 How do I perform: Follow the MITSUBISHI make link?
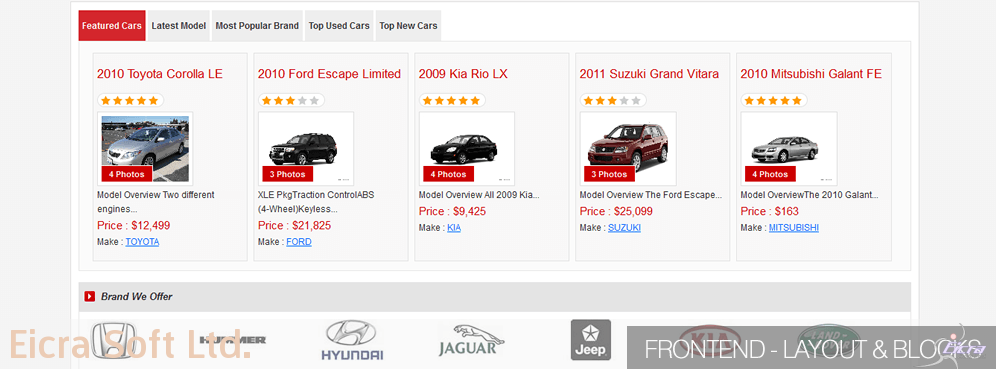click(x=794, y=227)
